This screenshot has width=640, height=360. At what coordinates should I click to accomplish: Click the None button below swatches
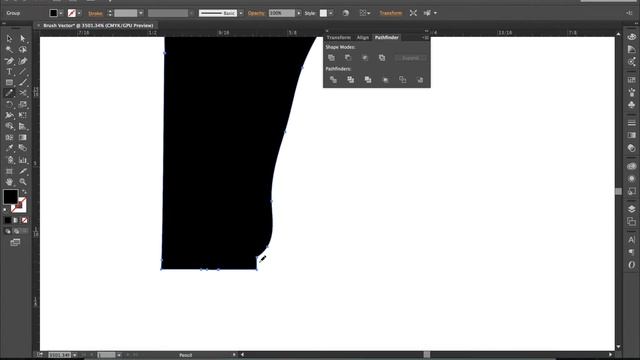point(24,220)
